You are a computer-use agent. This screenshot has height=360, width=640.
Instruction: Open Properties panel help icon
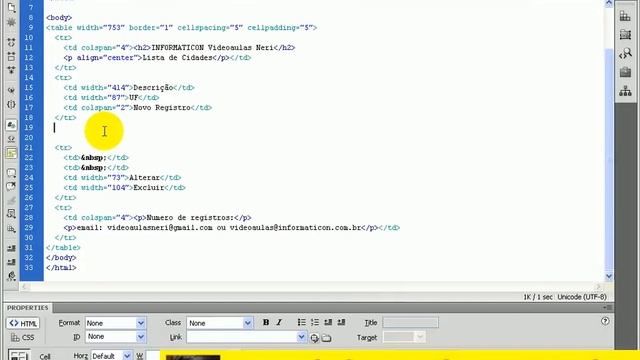click(605, 321)
